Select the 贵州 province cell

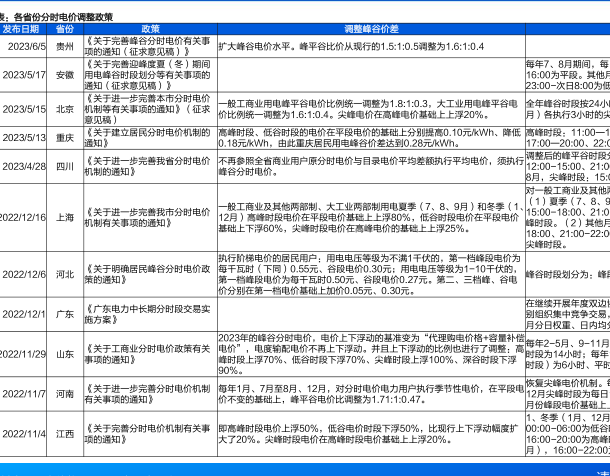pos(64,46)
